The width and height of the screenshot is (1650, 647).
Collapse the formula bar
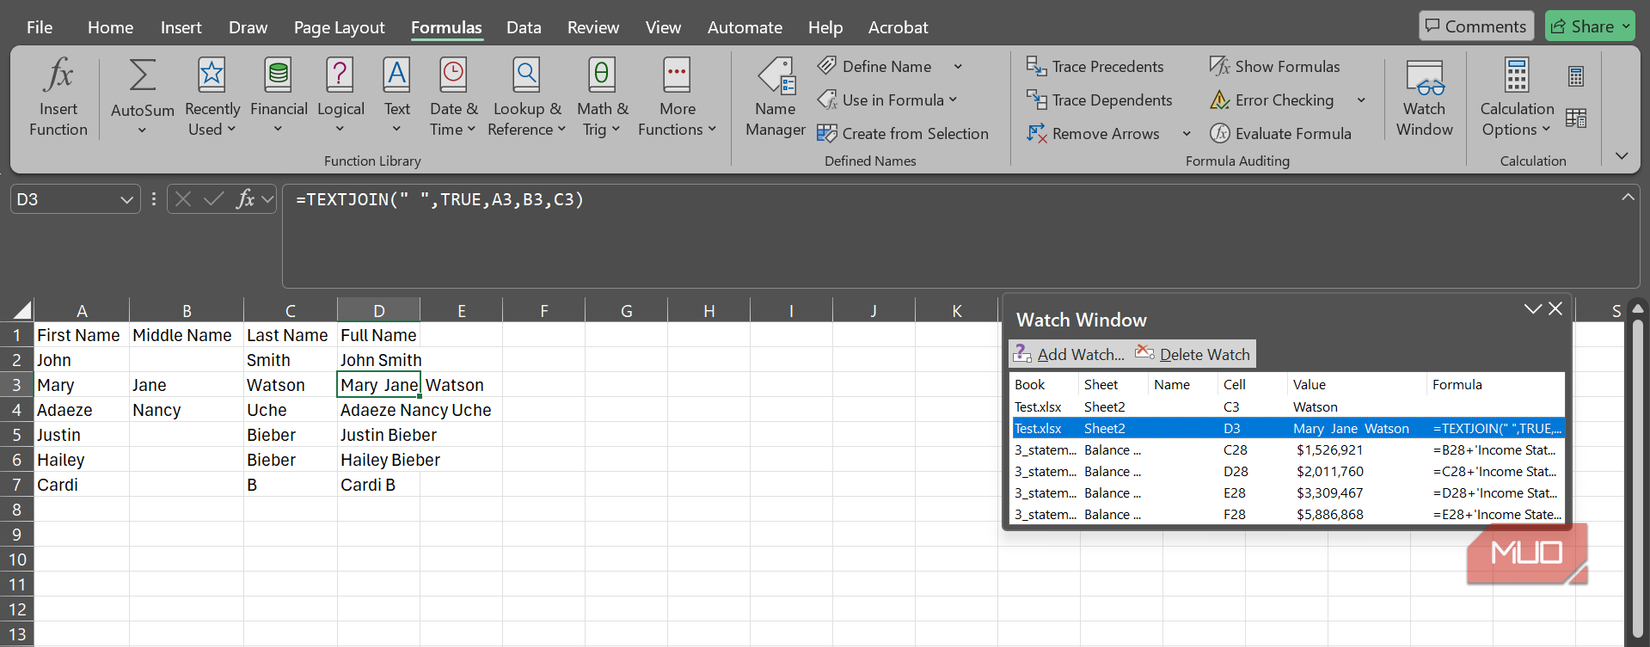click(1628, 198)
